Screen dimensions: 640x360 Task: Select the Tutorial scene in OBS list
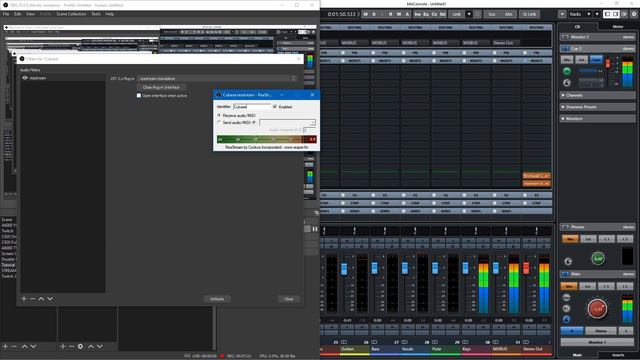click(x=8, y=265)
